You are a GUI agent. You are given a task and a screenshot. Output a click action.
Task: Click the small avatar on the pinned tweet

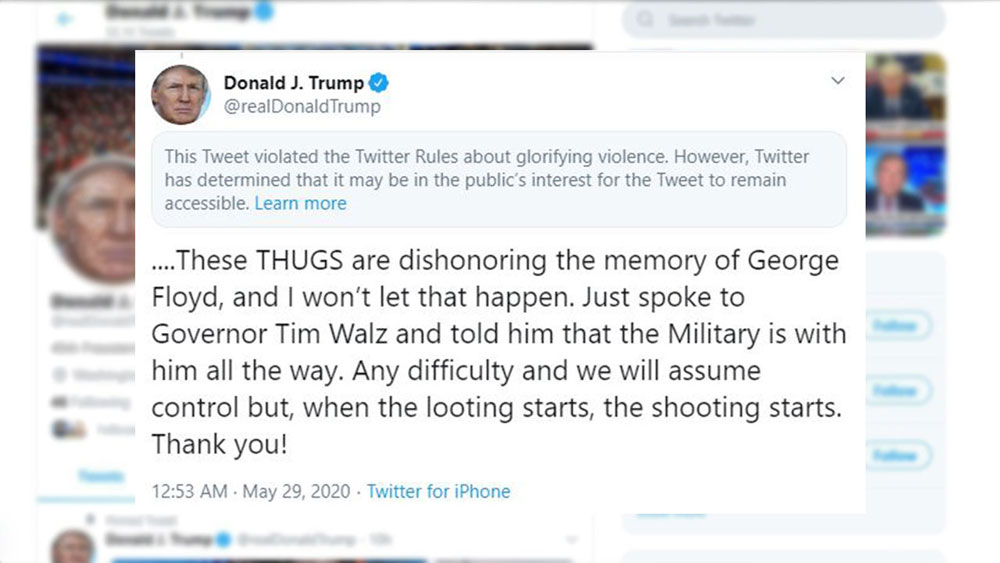pos(73,545)
